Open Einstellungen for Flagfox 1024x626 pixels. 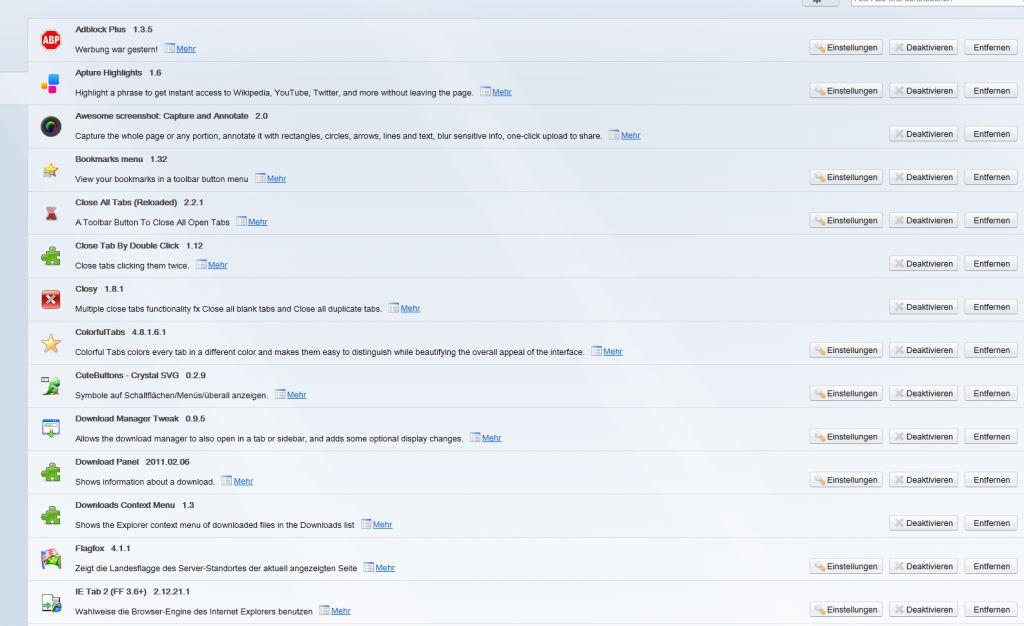click(846, 567)
